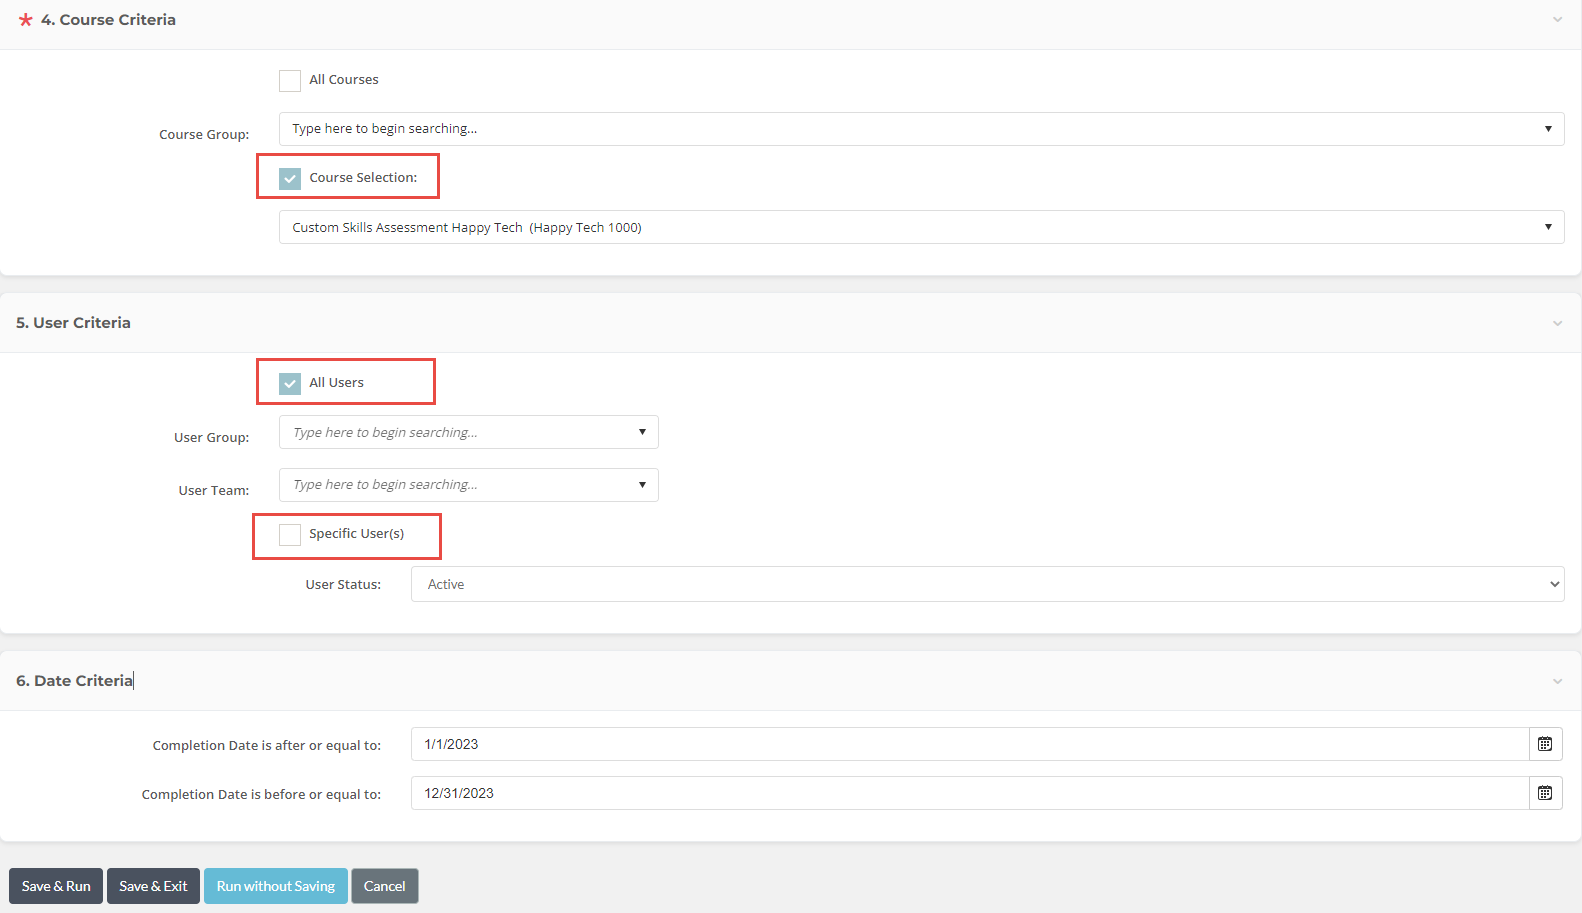
Task: Open the Custom Skills Assessment course dropdown
Action: click(x=920, y=228)
